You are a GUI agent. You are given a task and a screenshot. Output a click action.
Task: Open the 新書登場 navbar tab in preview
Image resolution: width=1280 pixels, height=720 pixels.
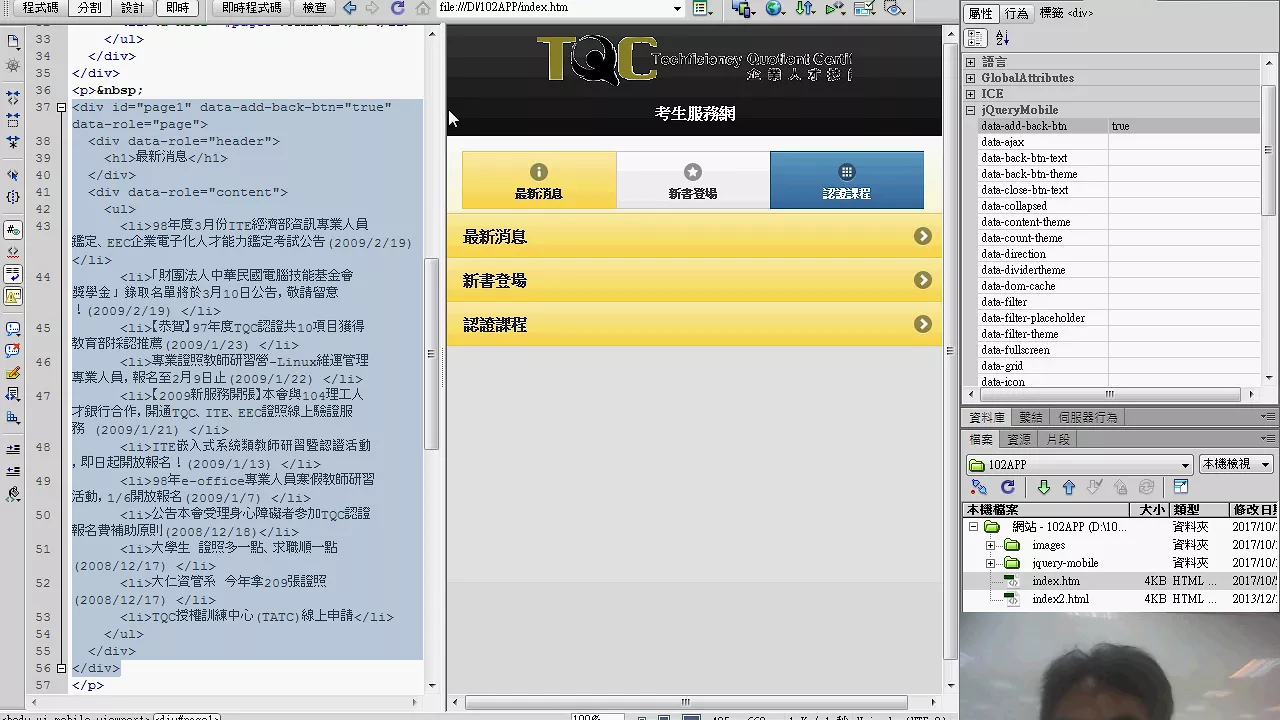[693, 180]
